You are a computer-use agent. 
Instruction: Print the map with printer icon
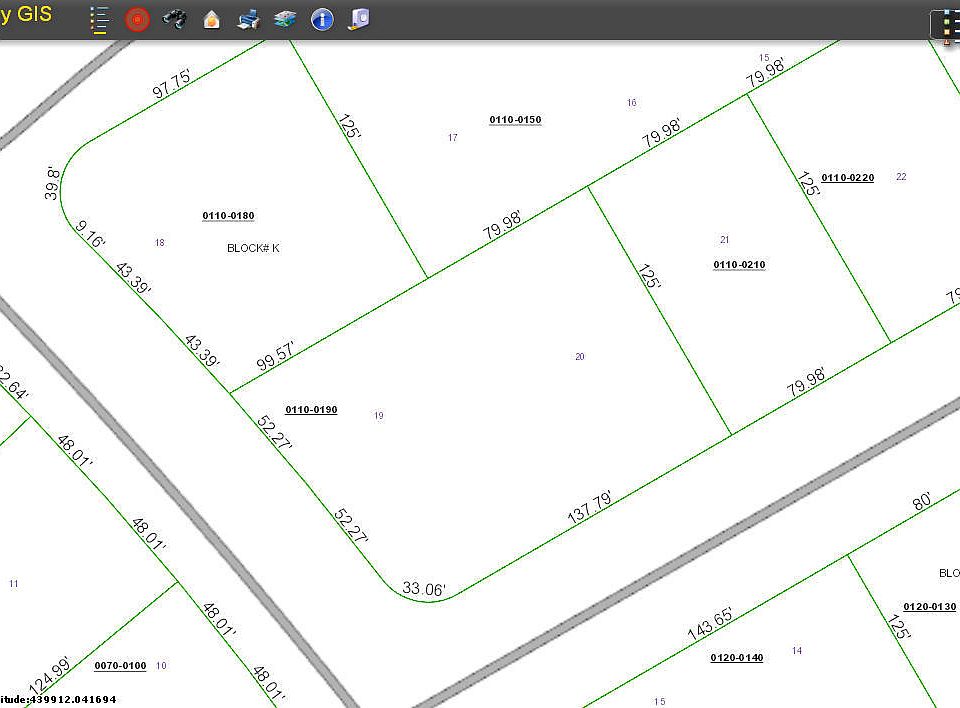click(249, 20)
